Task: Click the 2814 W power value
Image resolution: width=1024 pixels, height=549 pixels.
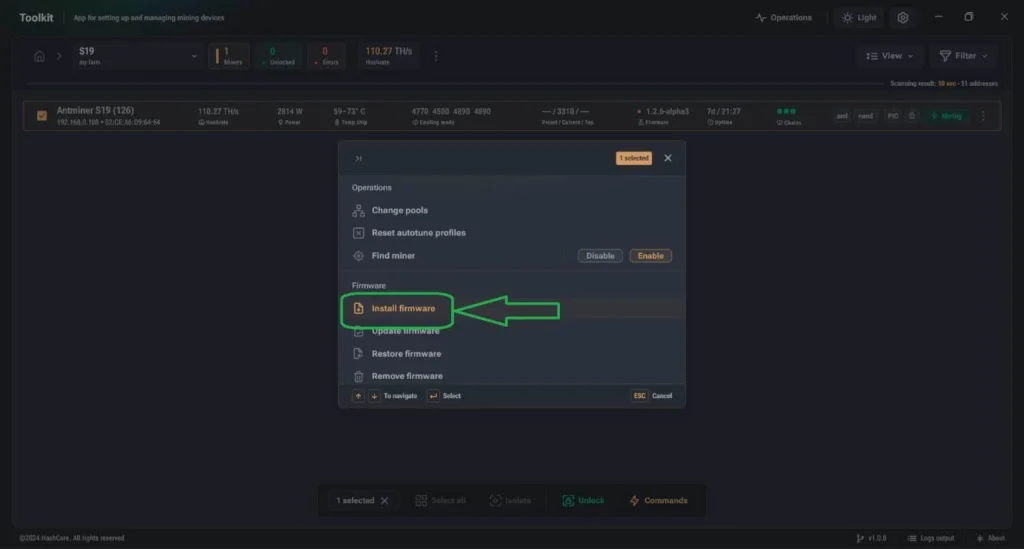Action: click(289, 112)
